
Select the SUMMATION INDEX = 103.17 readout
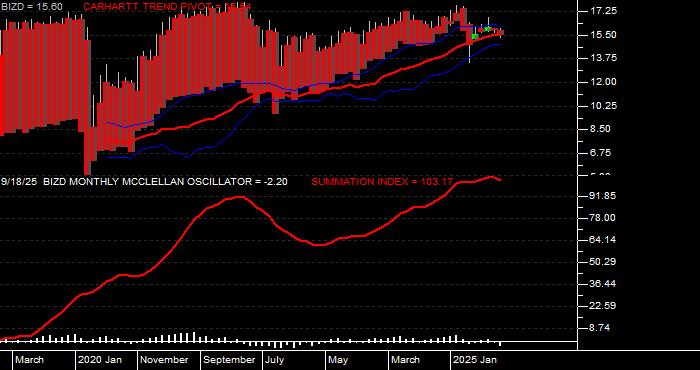pos(382,182)
